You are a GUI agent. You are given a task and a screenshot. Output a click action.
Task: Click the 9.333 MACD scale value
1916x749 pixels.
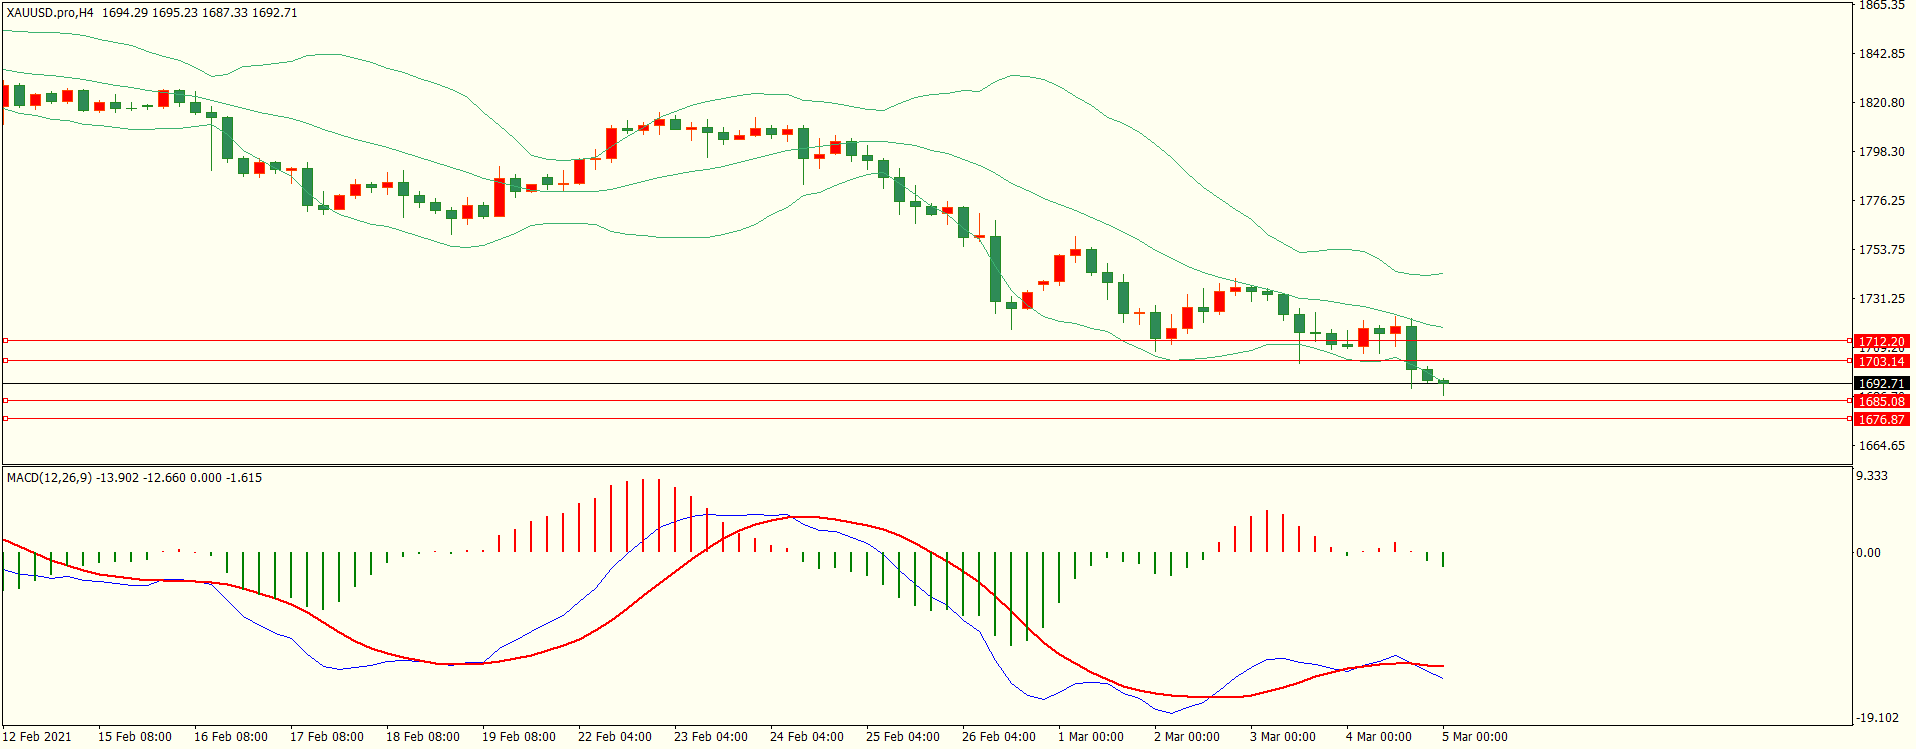click(1872, 476)
